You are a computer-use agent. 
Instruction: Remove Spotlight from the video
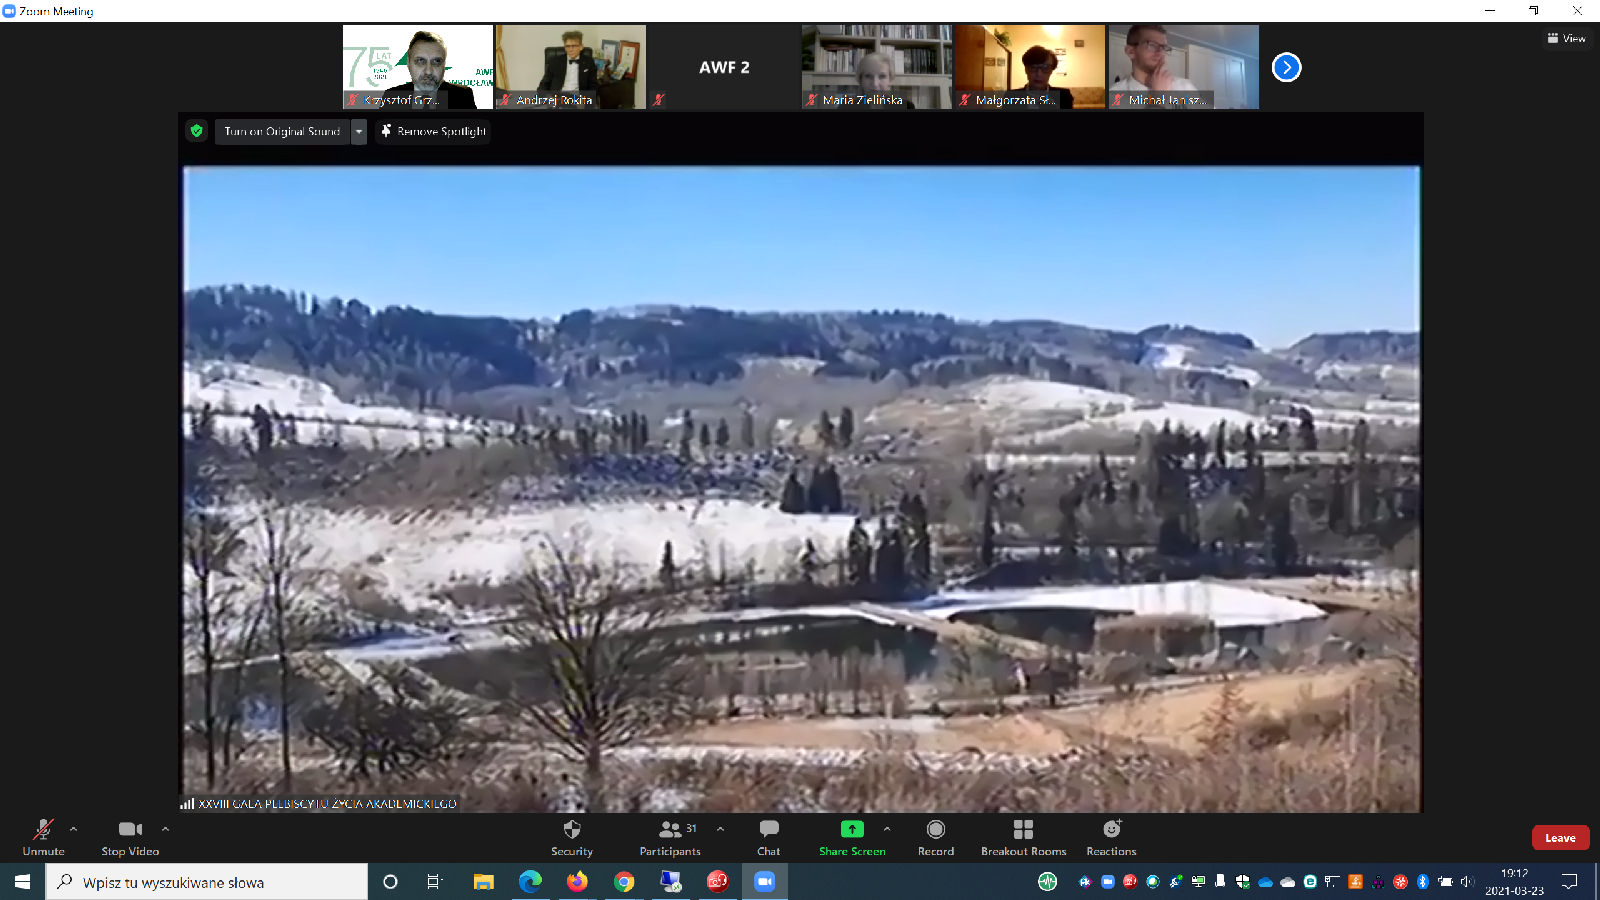433,131
